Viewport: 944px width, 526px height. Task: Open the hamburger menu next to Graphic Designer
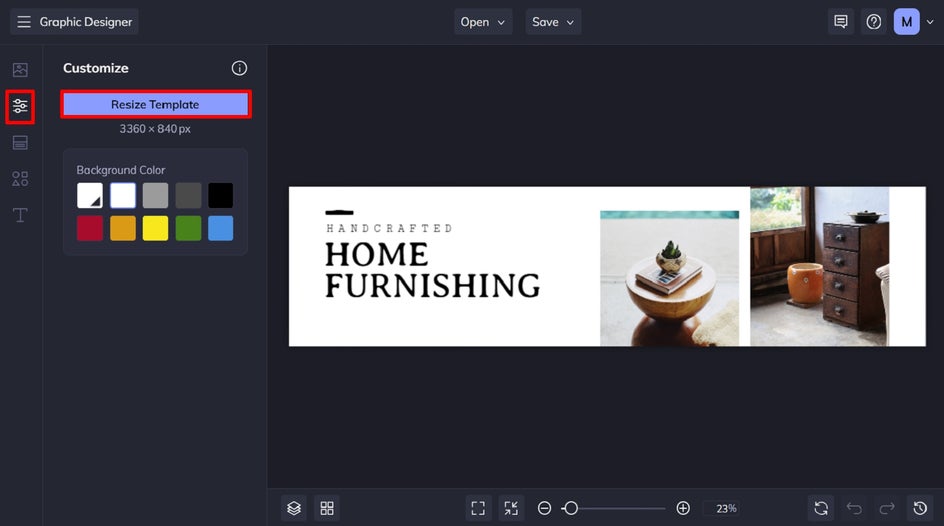point(23,22)
